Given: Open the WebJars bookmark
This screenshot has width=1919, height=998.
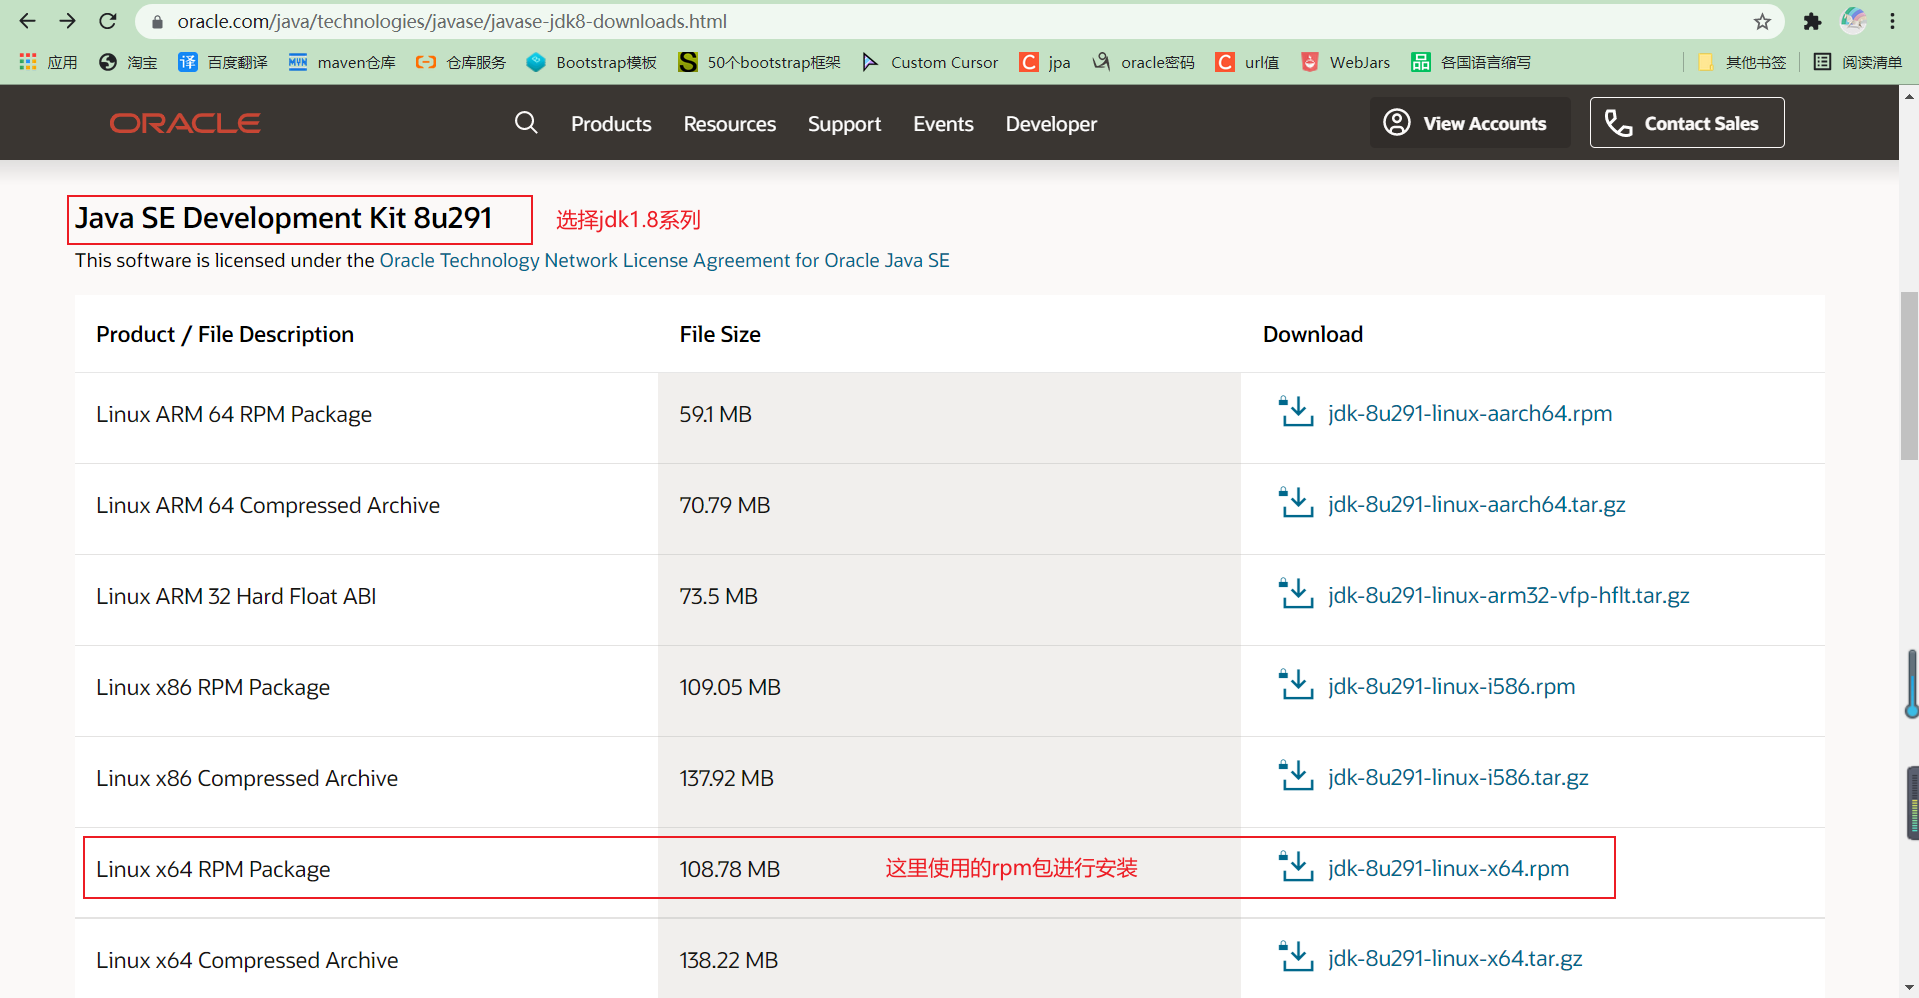Looking at the screenshot, I should tap(1346, 62).
